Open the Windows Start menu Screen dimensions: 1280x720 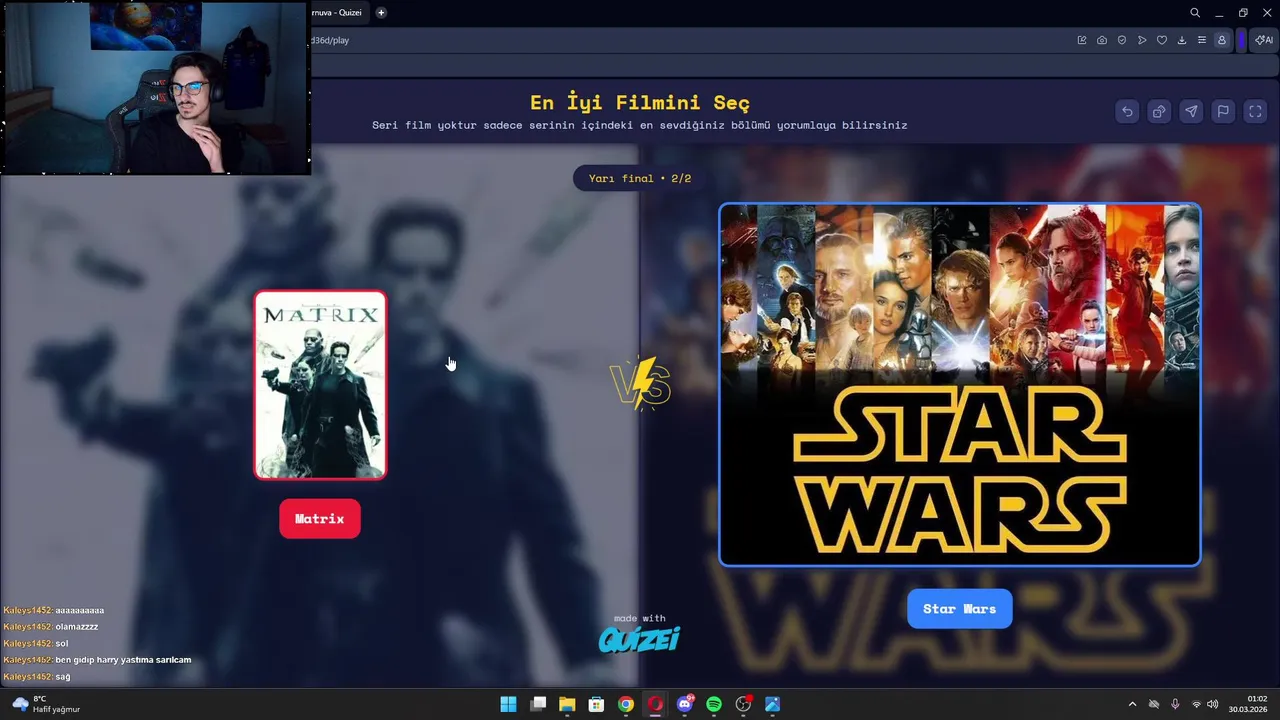[x=508, y=704]
